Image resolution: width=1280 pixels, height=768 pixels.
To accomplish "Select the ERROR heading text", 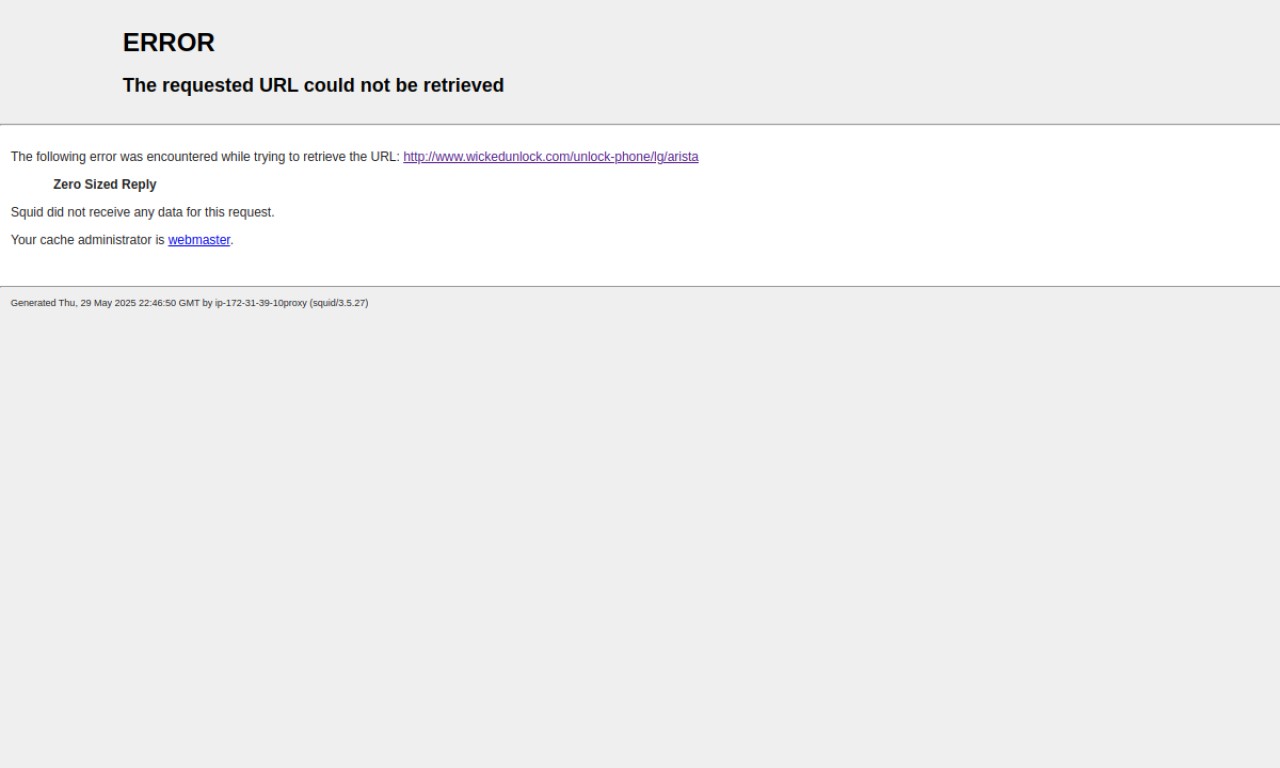I will (x=169, y=43).
